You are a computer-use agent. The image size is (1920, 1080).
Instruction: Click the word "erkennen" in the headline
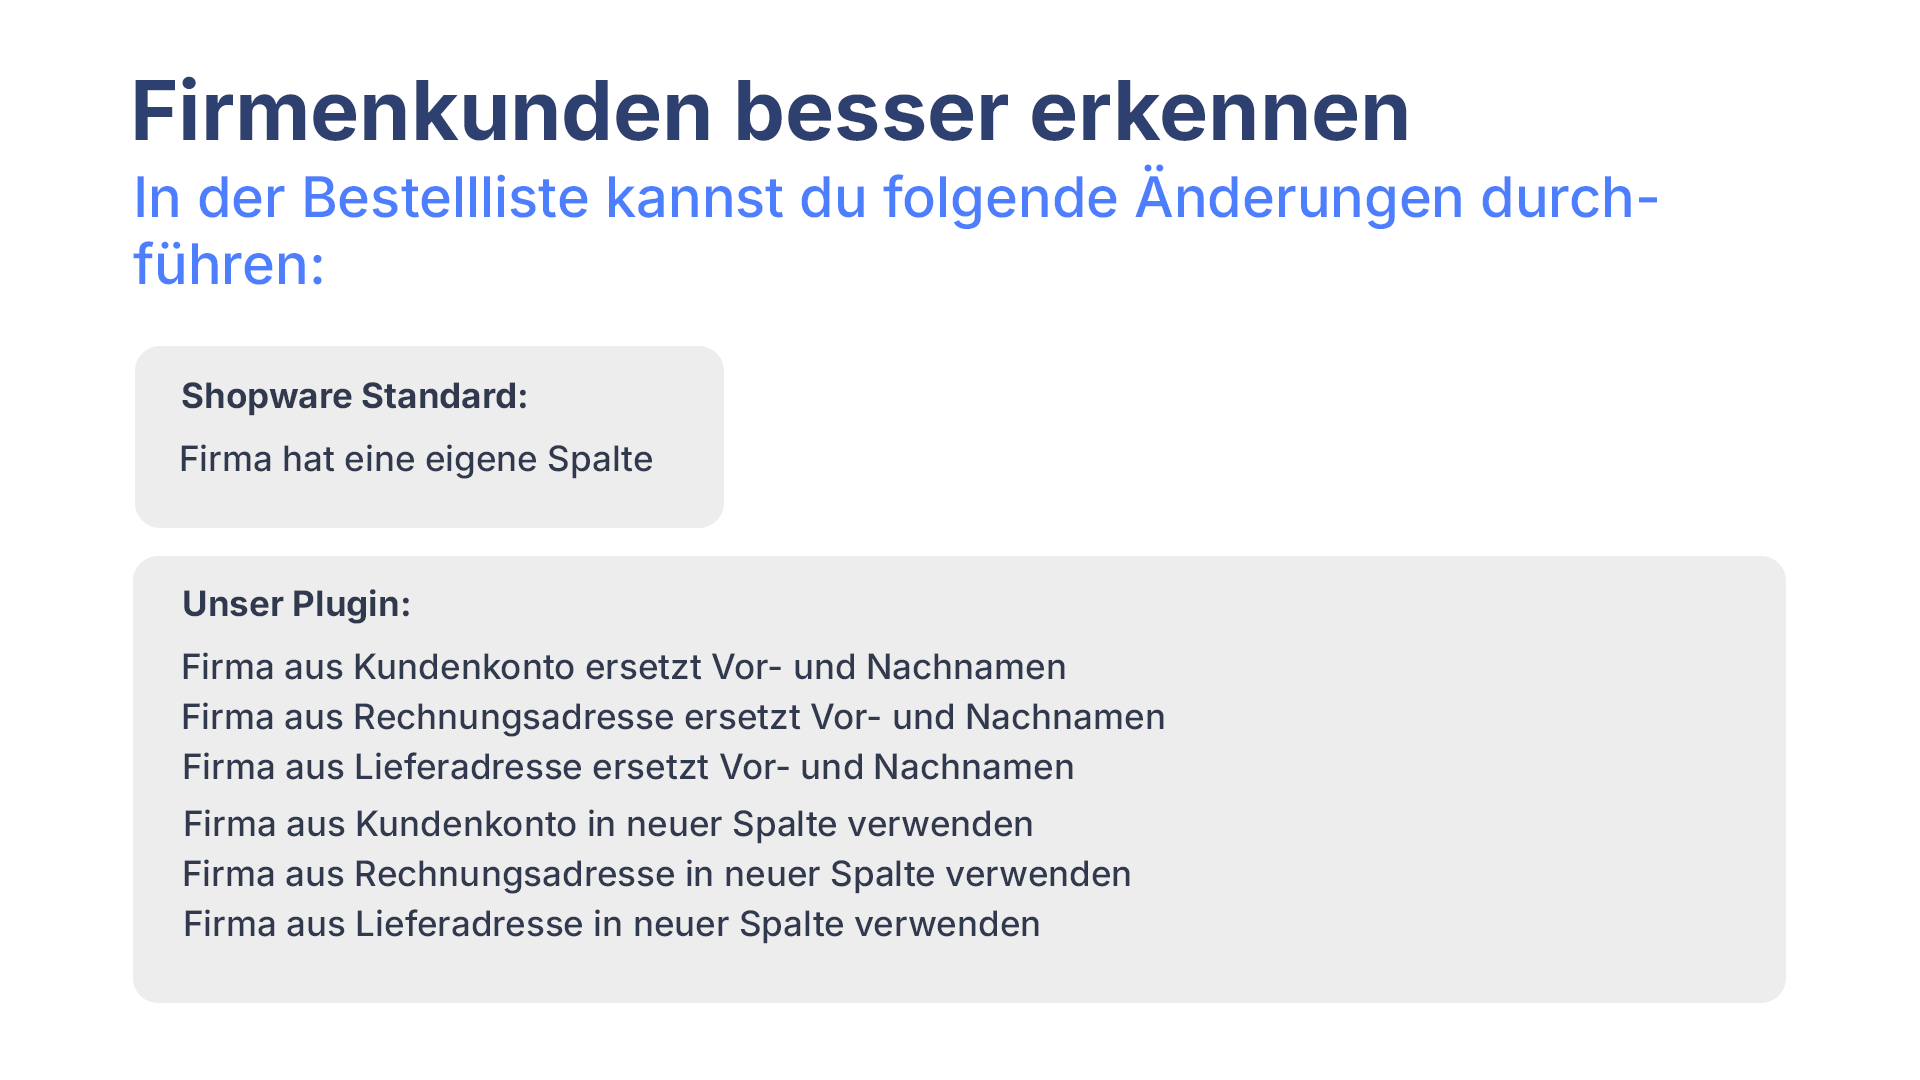[x=1219, y=111]
